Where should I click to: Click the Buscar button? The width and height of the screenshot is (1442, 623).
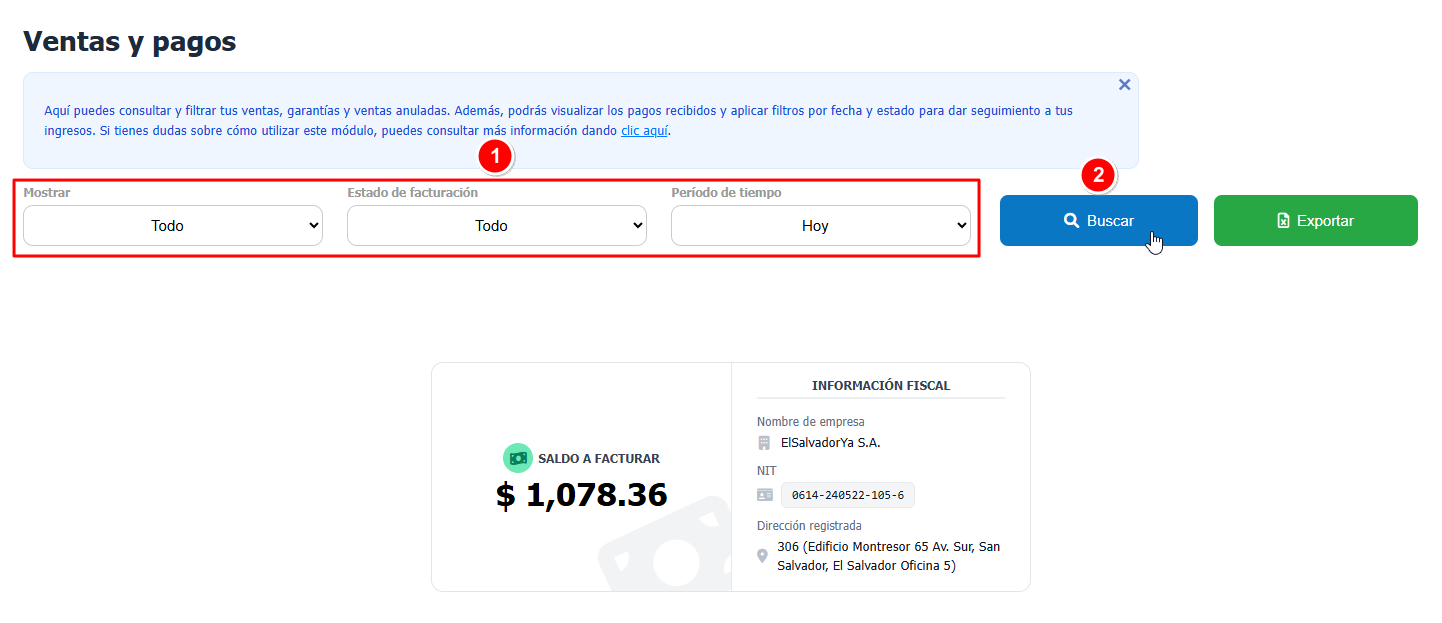coord(1099,220)
